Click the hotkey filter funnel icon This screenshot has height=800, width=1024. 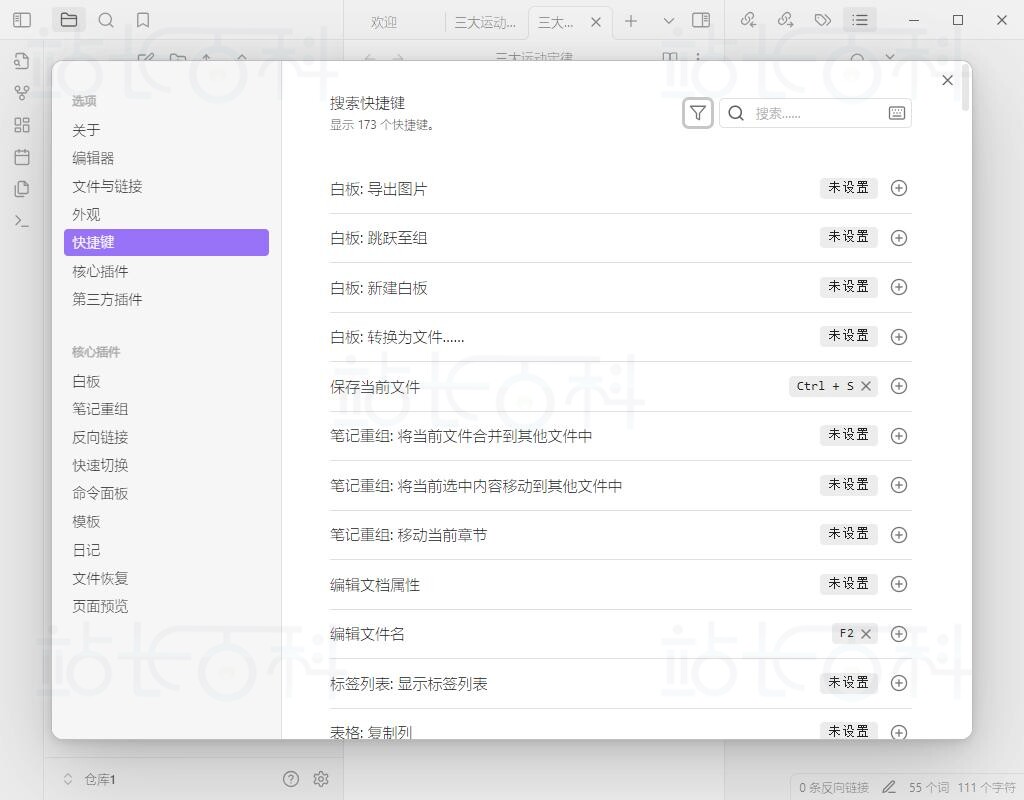pos(698,113)
